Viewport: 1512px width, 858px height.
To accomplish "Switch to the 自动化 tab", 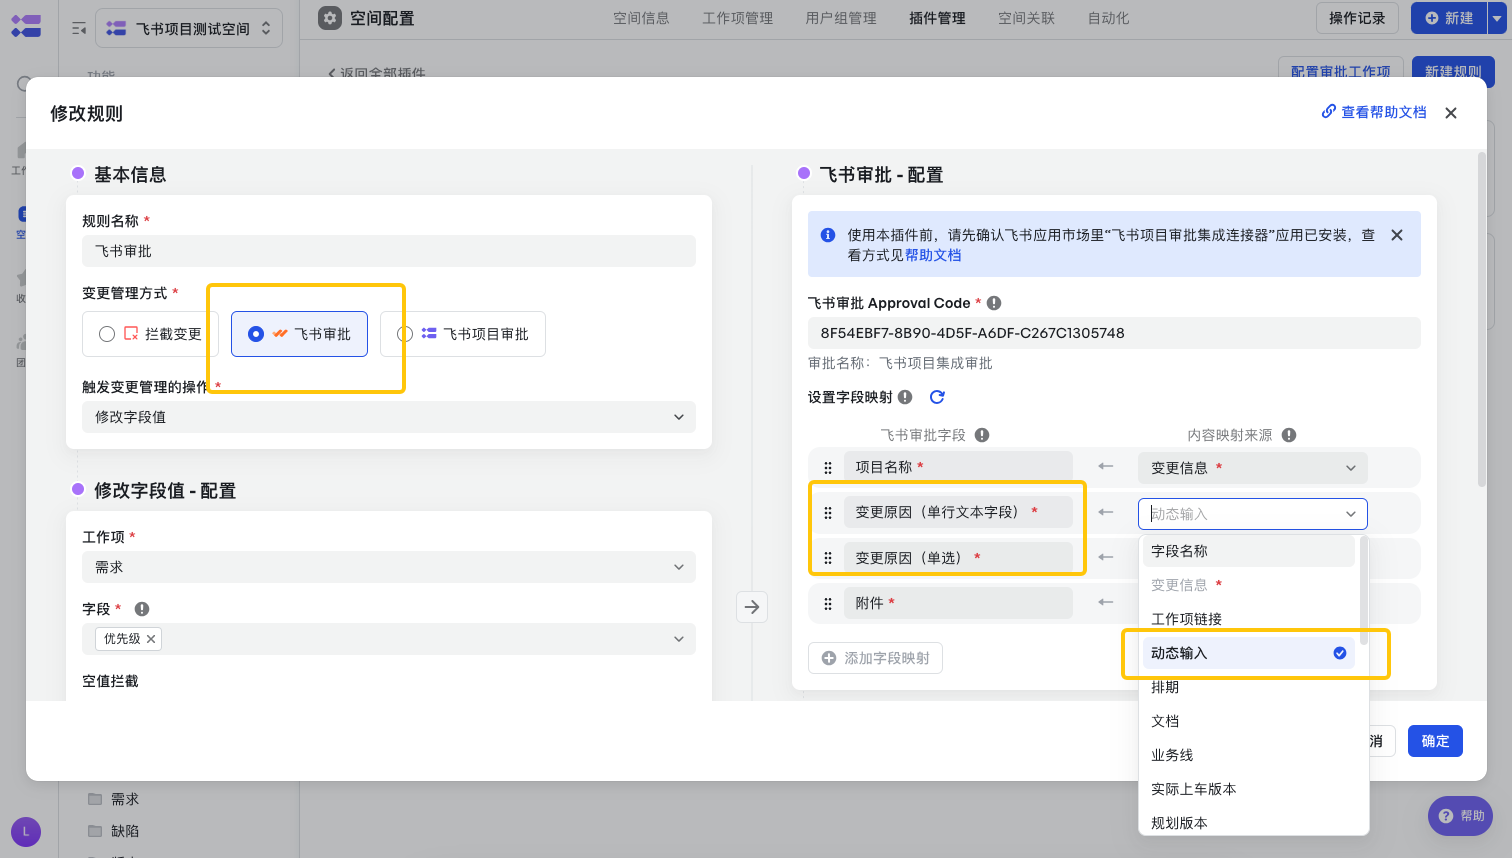I will (1108, 18).
